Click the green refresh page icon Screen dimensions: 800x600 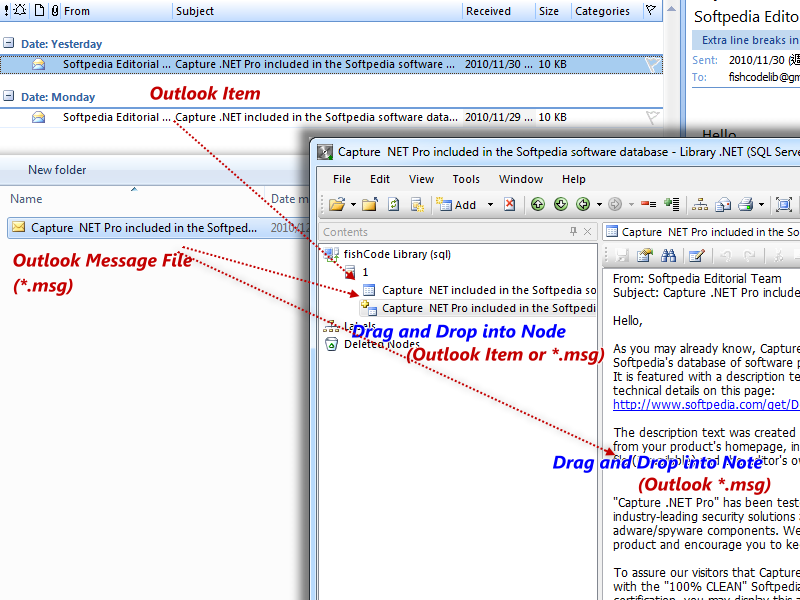393,205
